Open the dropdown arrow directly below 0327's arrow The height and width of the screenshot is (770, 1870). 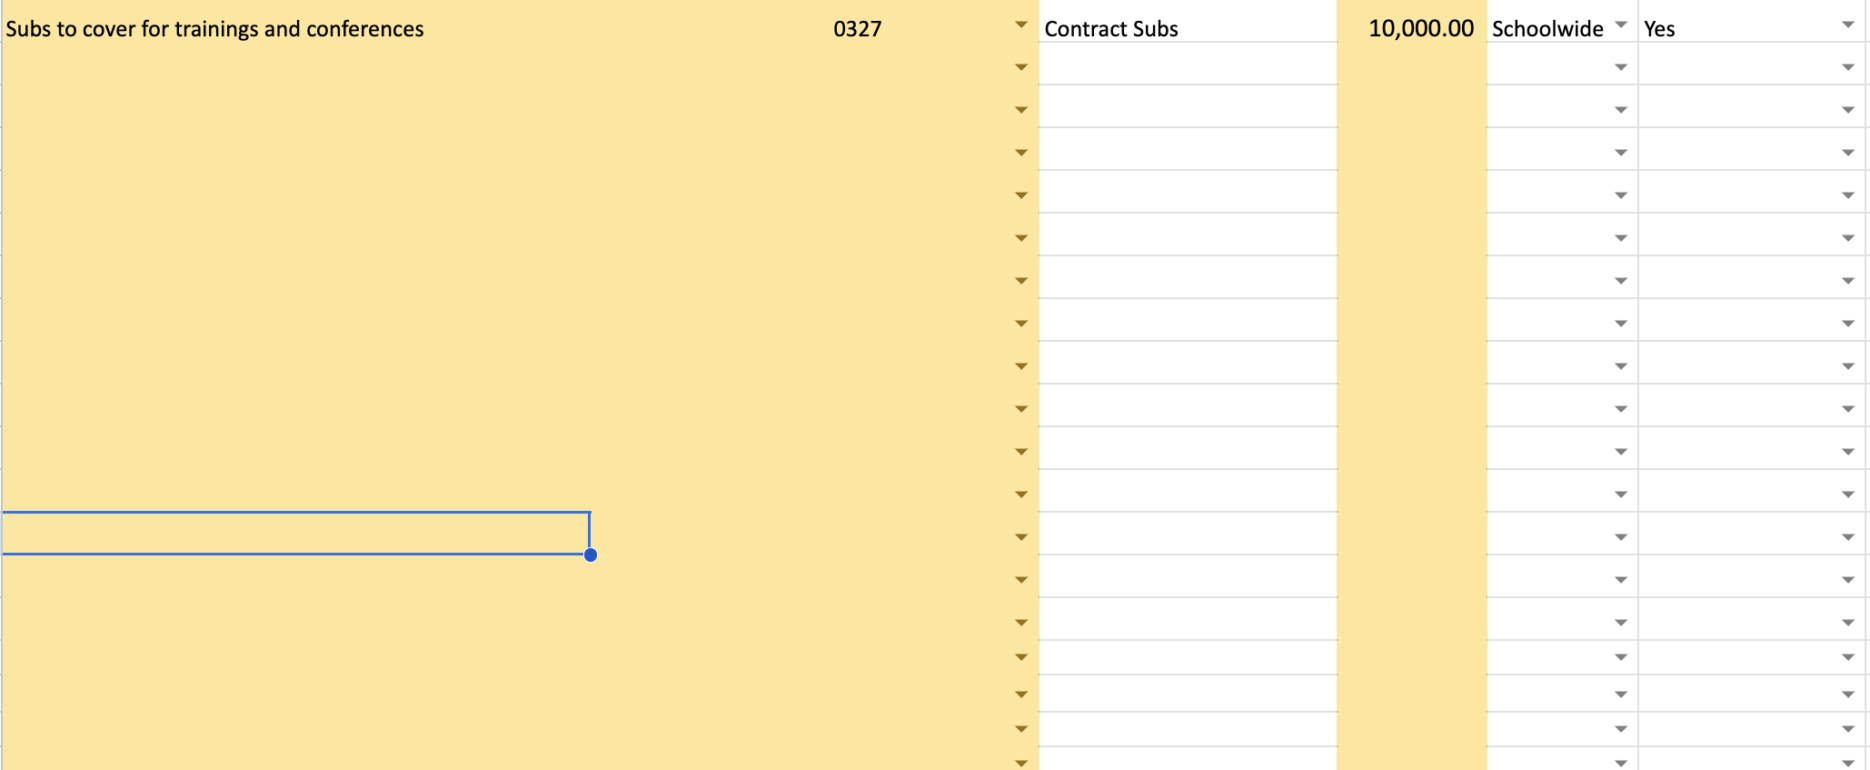[x=1021, y=67]
